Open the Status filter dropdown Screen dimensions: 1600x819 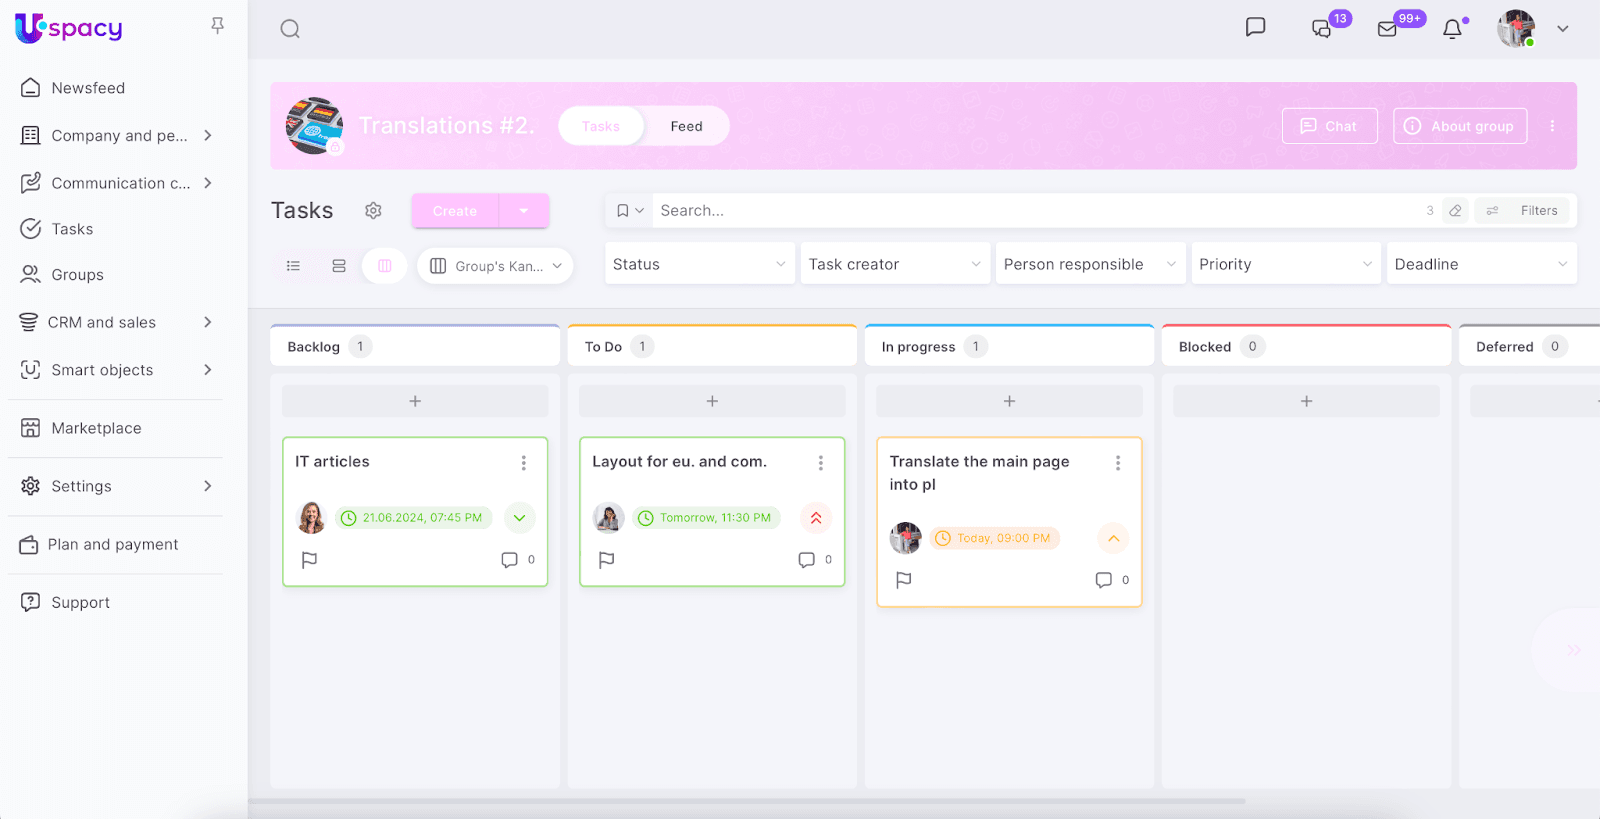699,264
